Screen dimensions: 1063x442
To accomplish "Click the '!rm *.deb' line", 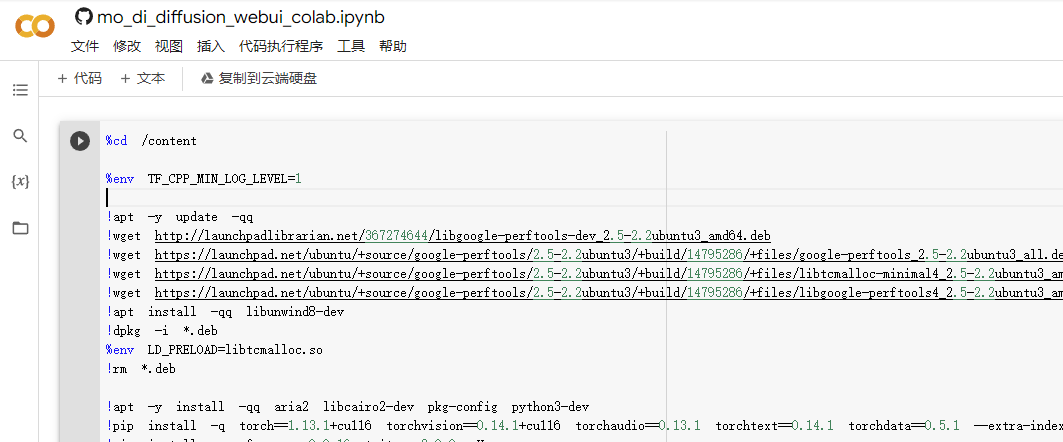I will [141, 369].
